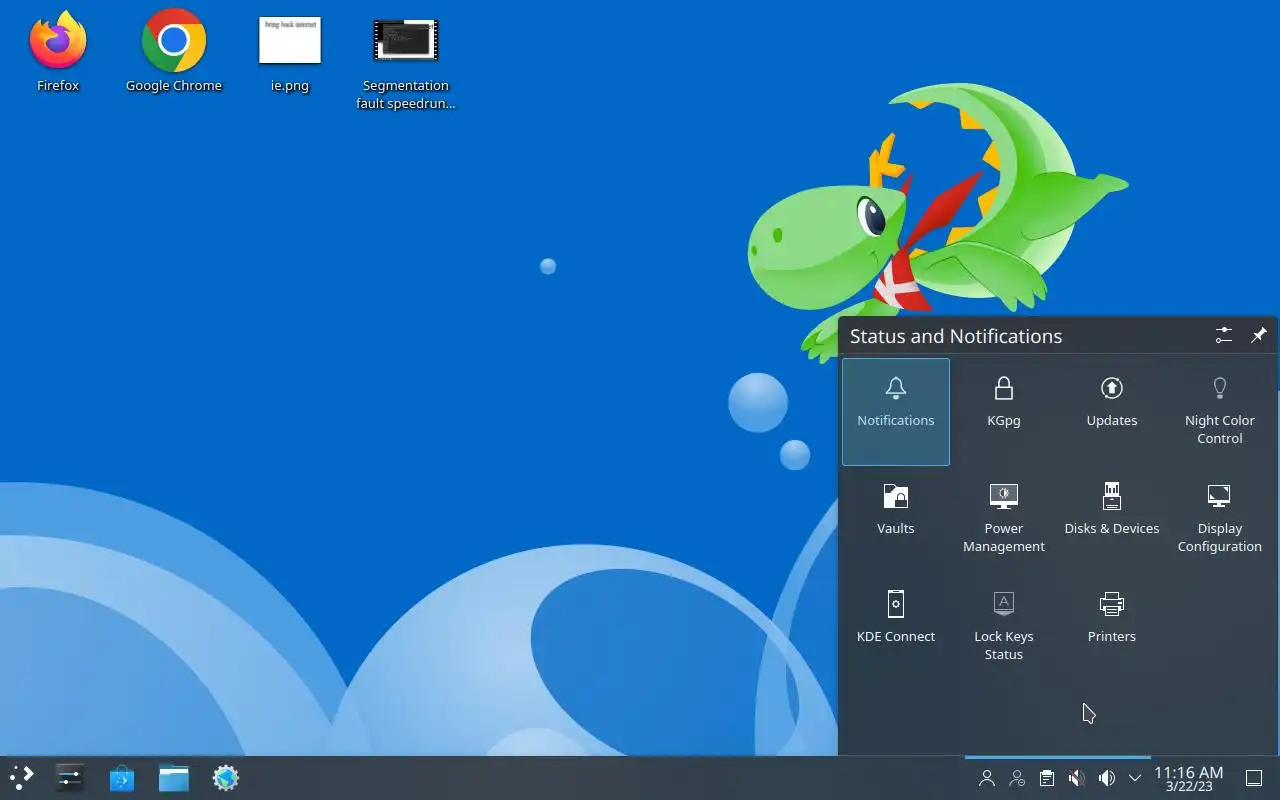Launch System Settings from the taskbar
This screenshot has height=800, width=1280.
pos(70,778)
